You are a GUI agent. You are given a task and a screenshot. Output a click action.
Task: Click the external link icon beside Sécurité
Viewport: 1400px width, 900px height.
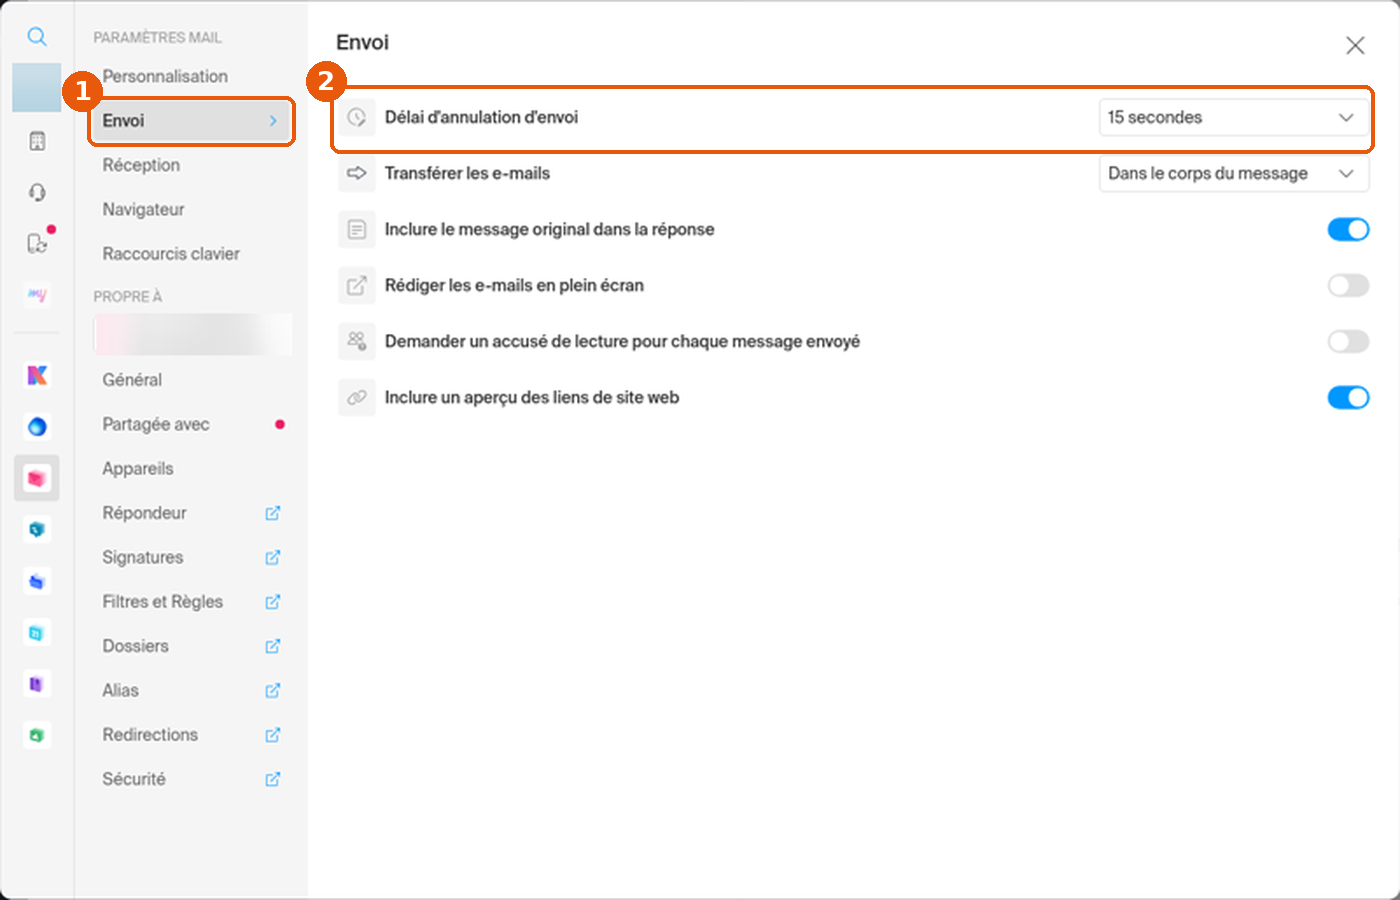pyautogui.click(x=272, y=779)
